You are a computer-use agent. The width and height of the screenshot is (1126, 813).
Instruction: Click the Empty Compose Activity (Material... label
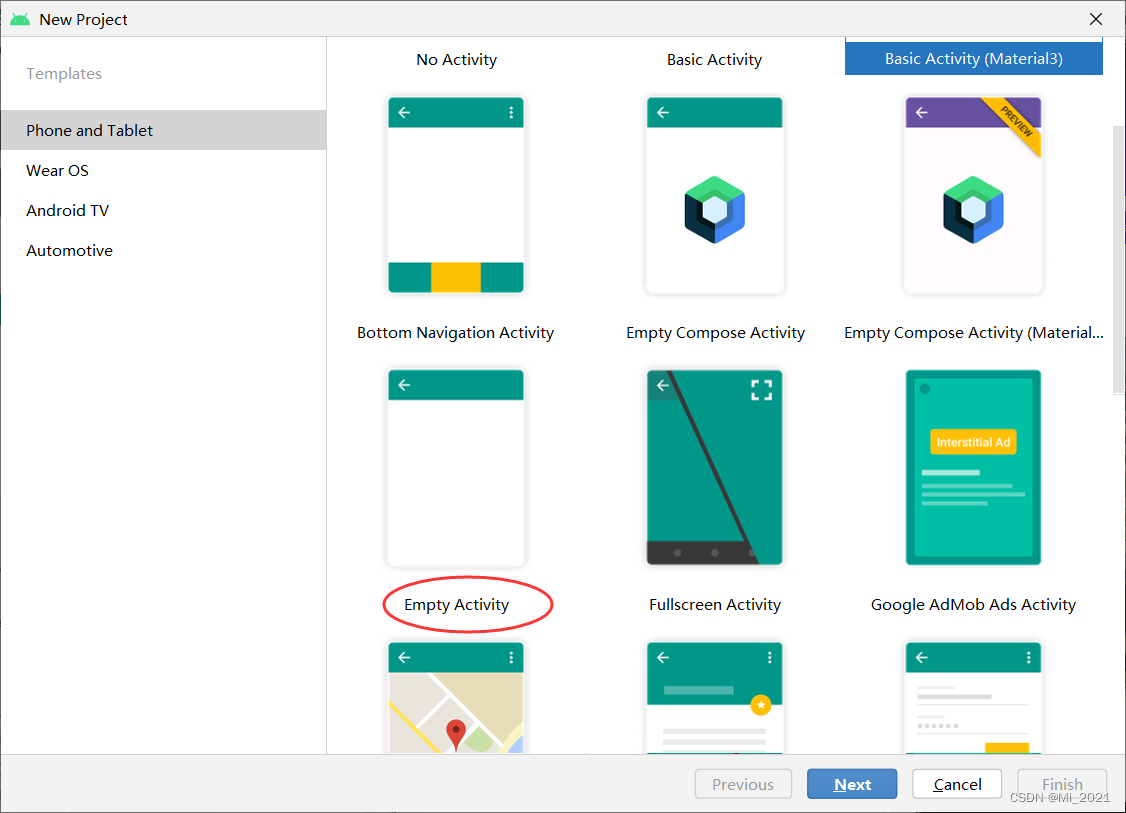tap(974, 333)
